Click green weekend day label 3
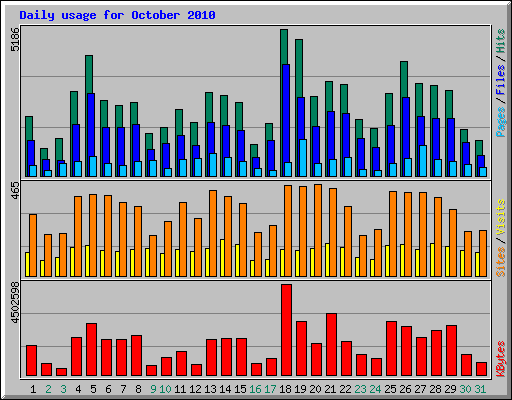The height and width of the screenshot is (400, 512). [63, 389]
